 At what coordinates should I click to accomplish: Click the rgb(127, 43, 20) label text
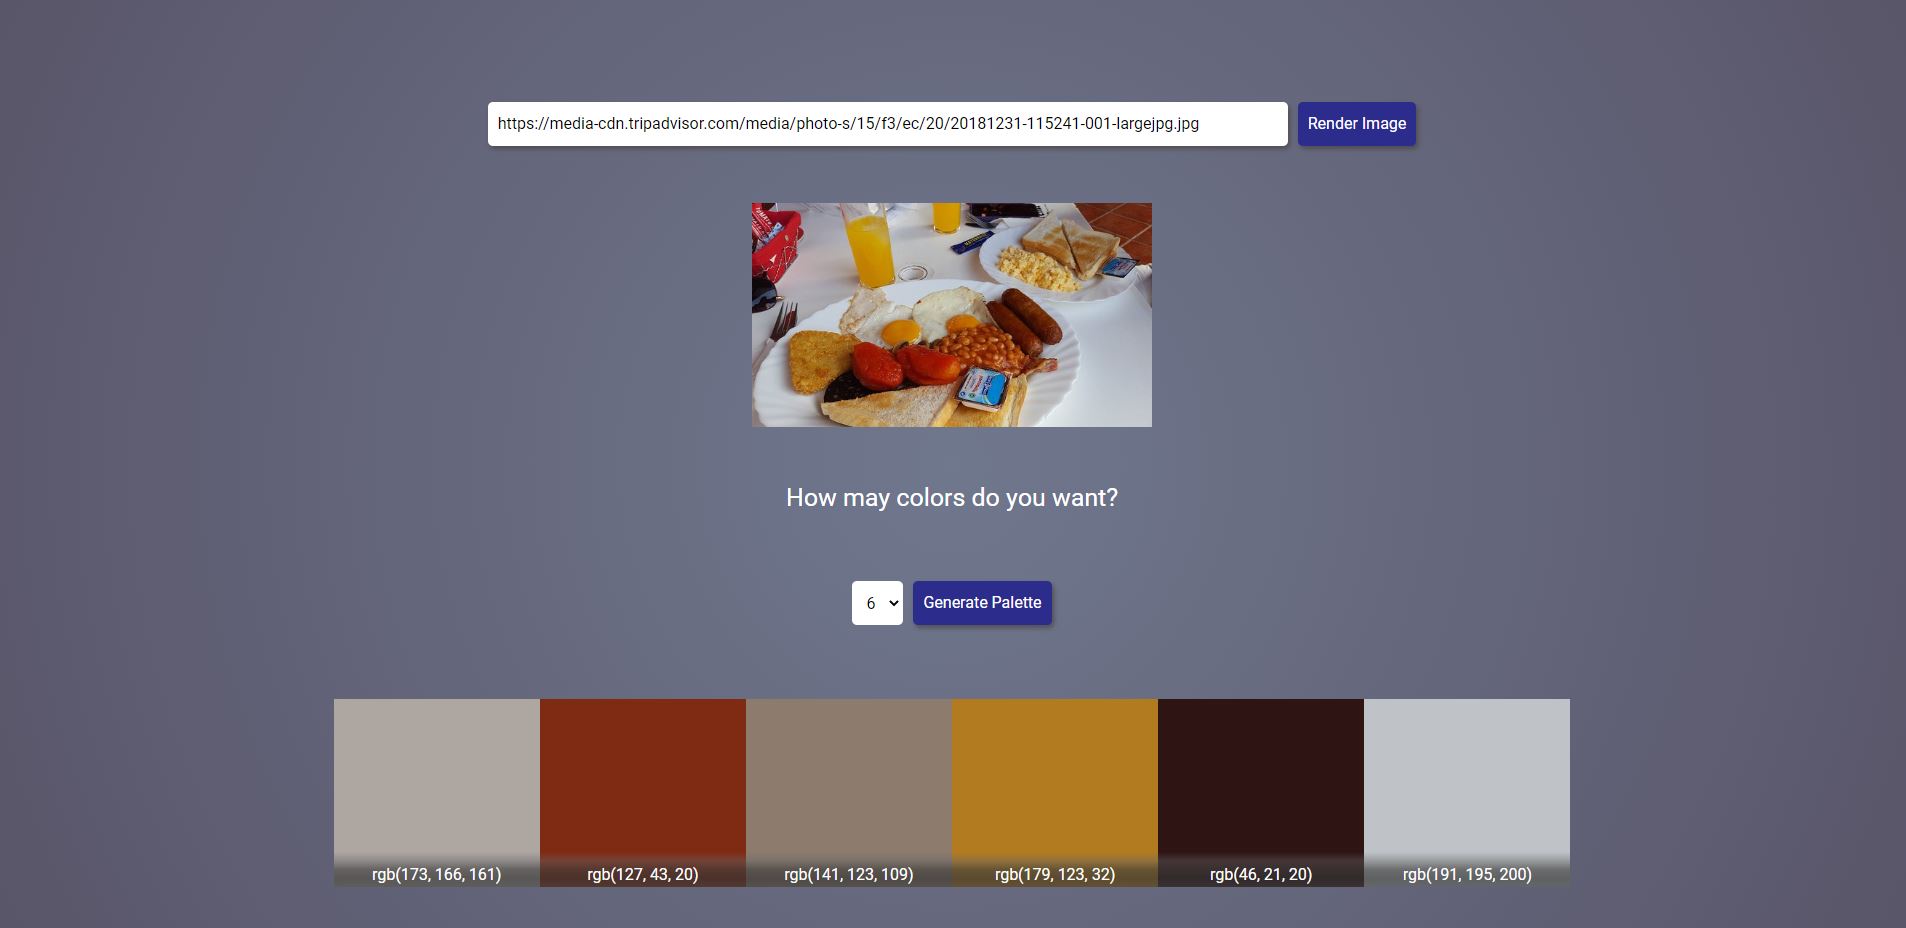coord(643,874)
